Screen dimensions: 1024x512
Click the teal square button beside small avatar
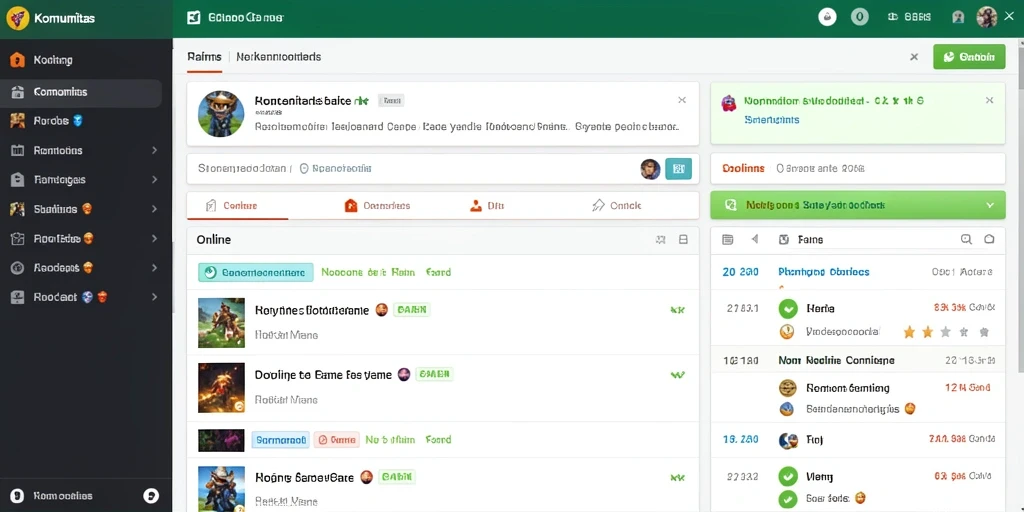tap(678, 169)
